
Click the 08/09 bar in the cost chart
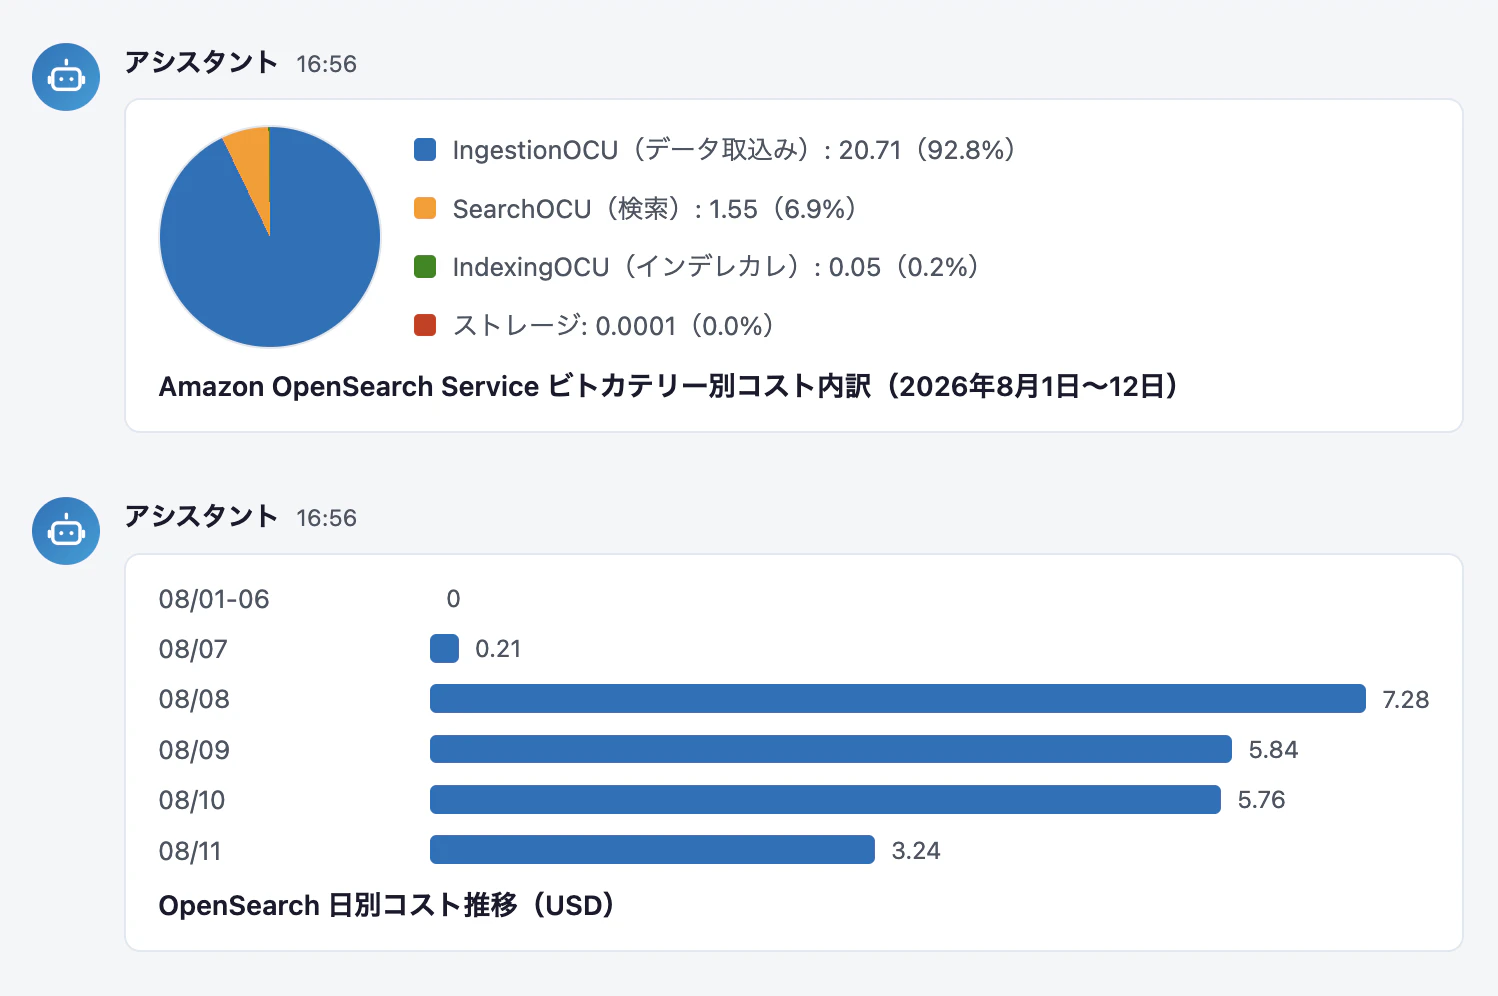pos(831,749)
